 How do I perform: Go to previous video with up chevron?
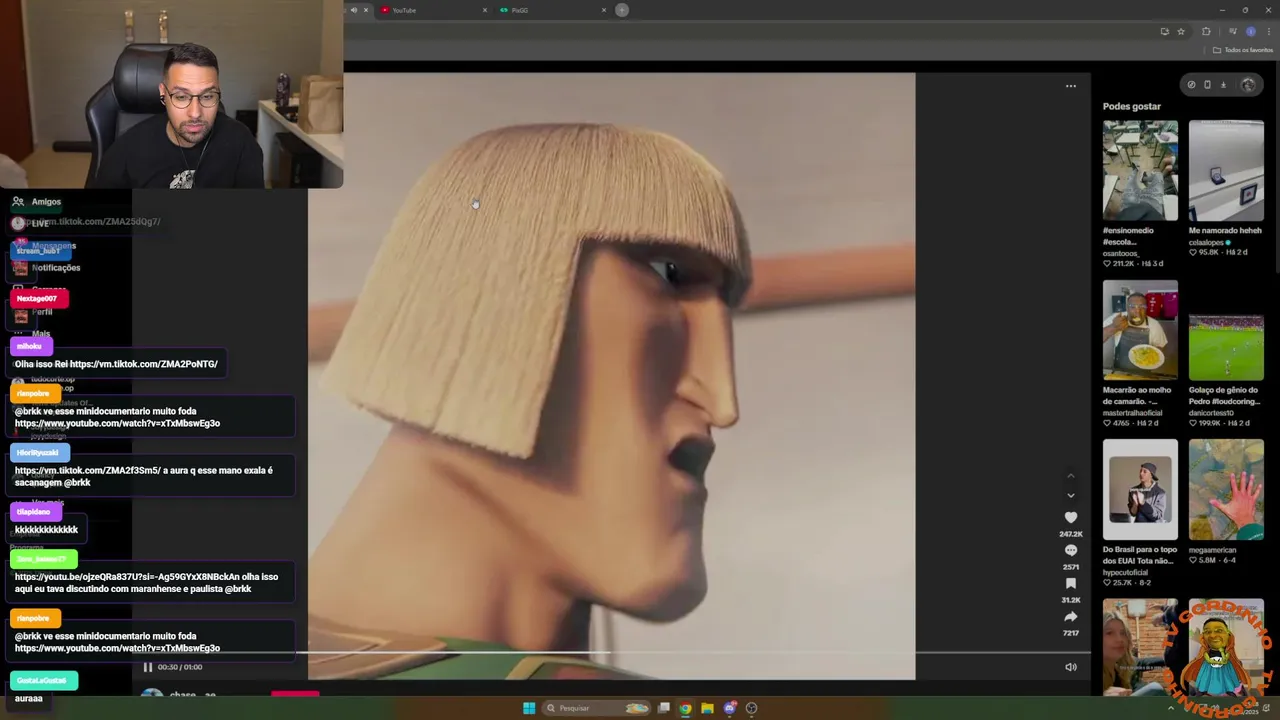pos(1070,475)
